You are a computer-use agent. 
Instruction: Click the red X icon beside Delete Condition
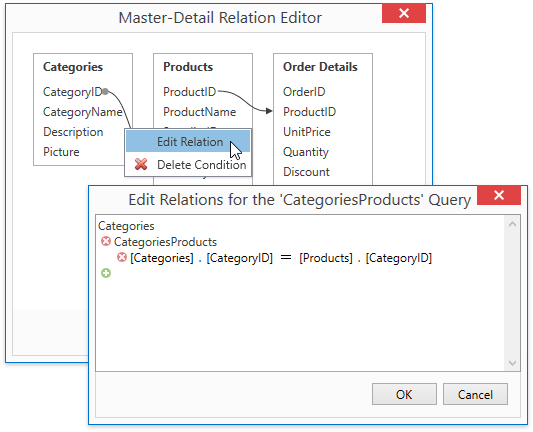[x=141, y=165]
